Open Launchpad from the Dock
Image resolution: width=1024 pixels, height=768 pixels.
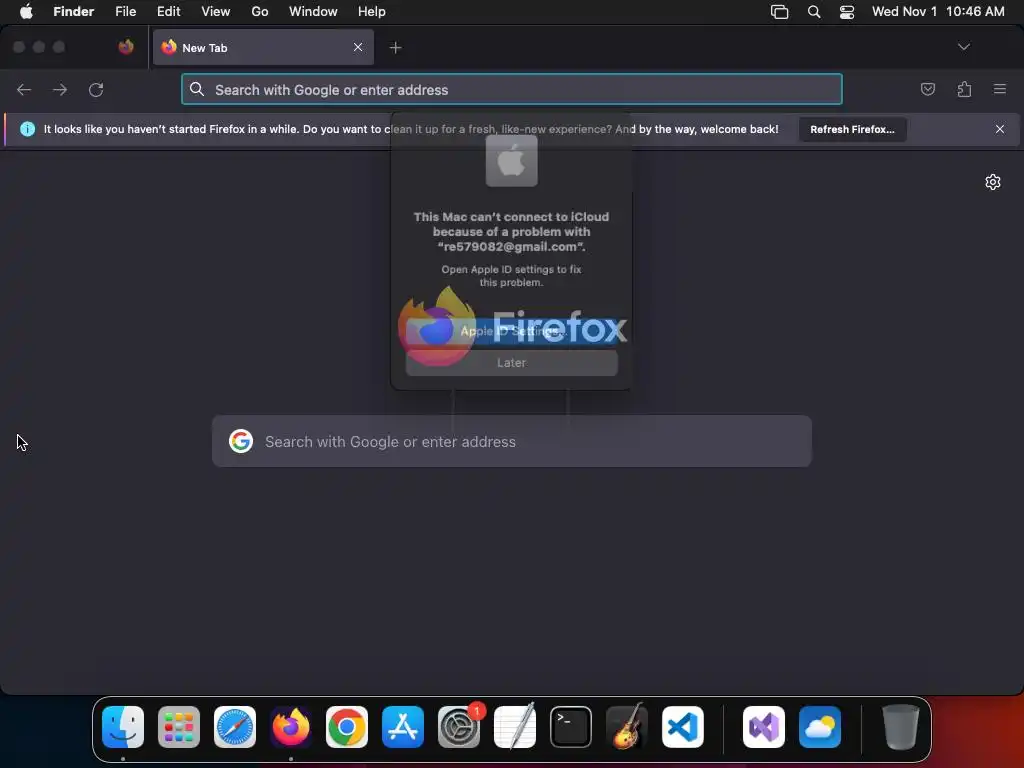pyautogui.click(x=179, y=727)
